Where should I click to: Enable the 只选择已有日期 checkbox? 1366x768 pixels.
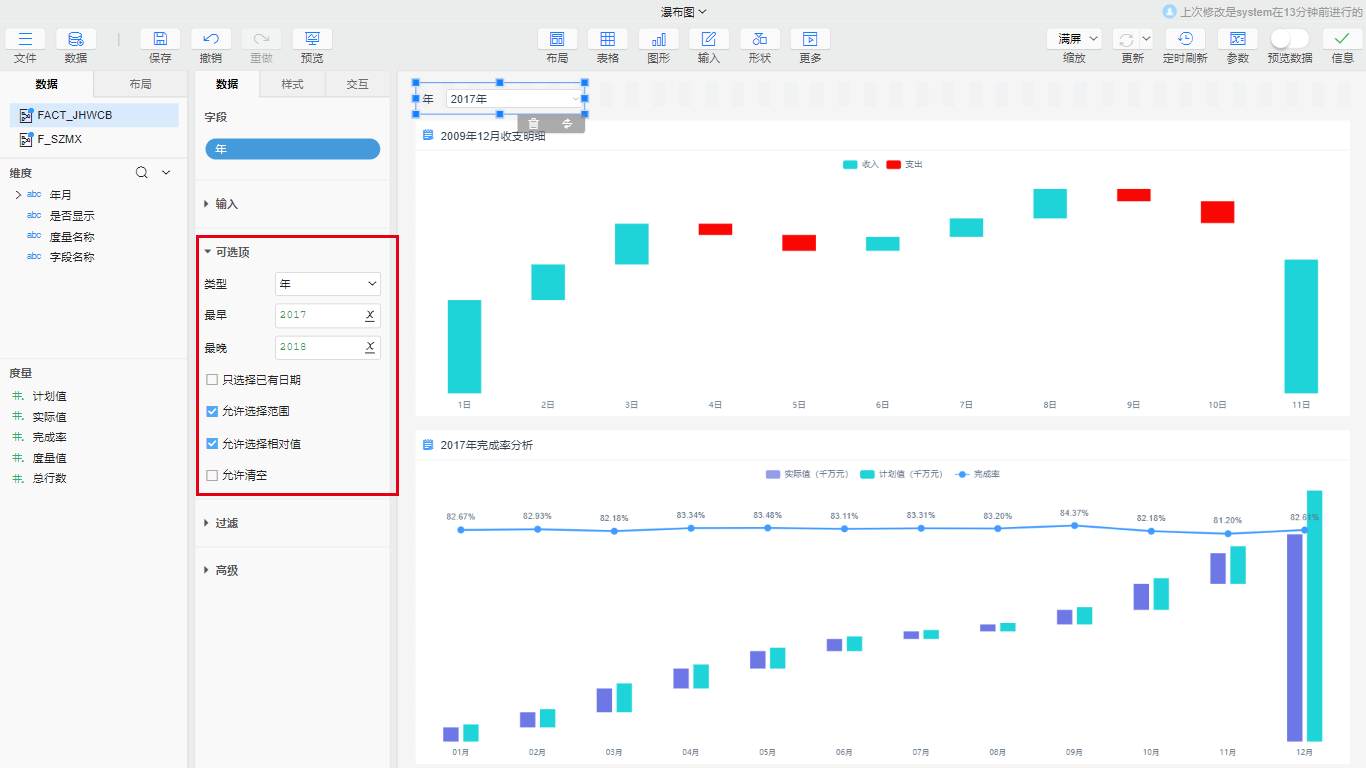tap(212, 380)
